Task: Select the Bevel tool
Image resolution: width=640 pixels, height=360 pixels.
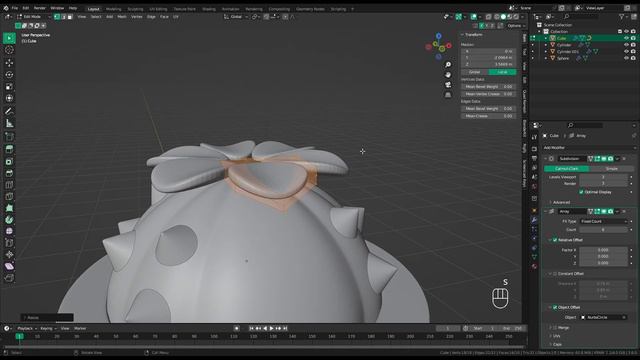Action: coord(9,173)
